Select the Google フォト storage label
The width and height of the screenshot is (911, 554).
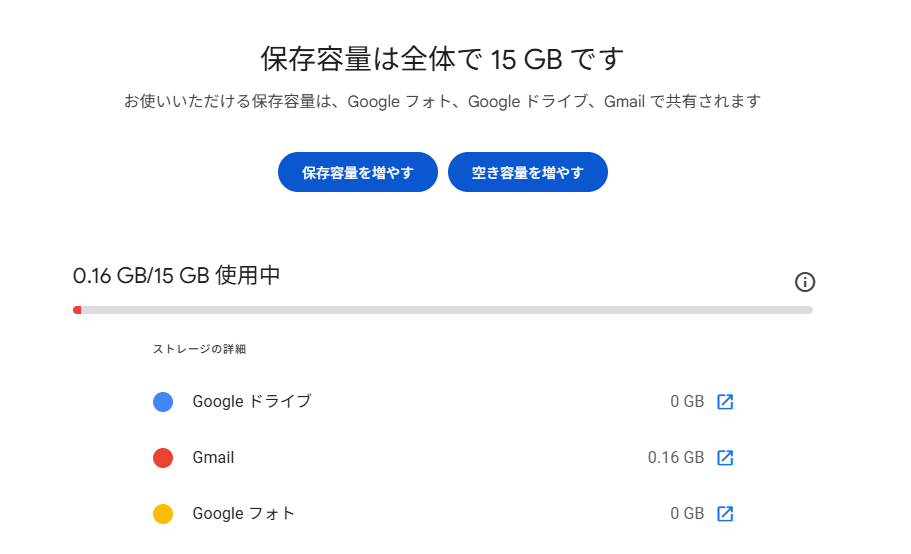[244, 514]
